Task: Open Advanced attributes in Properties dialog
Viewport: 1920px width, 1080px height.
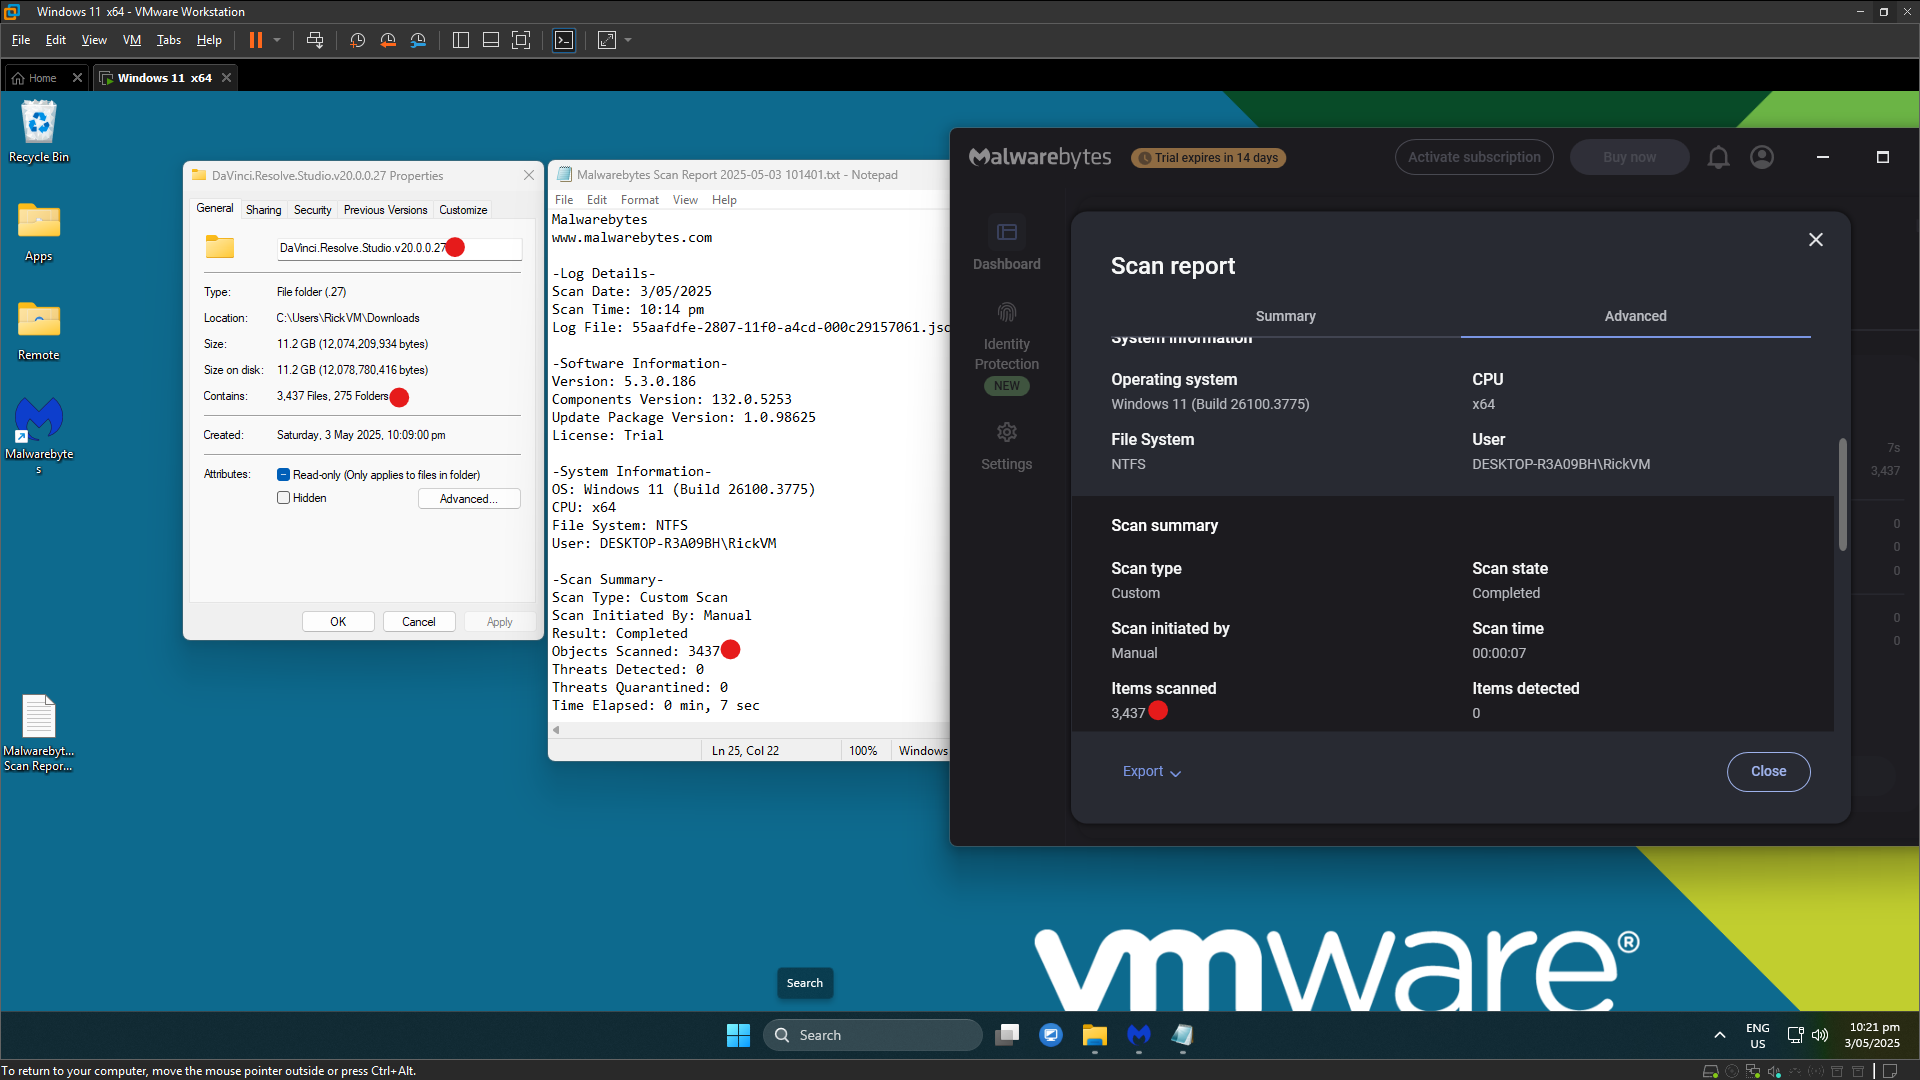Action: click(x=469, y=499)
